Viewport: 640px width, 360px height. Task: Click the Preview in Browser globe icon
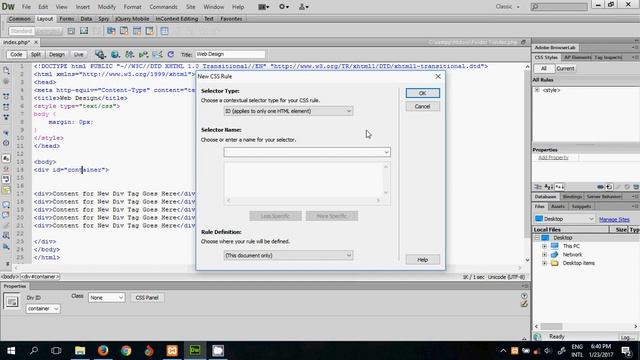[x=116, y=54]
